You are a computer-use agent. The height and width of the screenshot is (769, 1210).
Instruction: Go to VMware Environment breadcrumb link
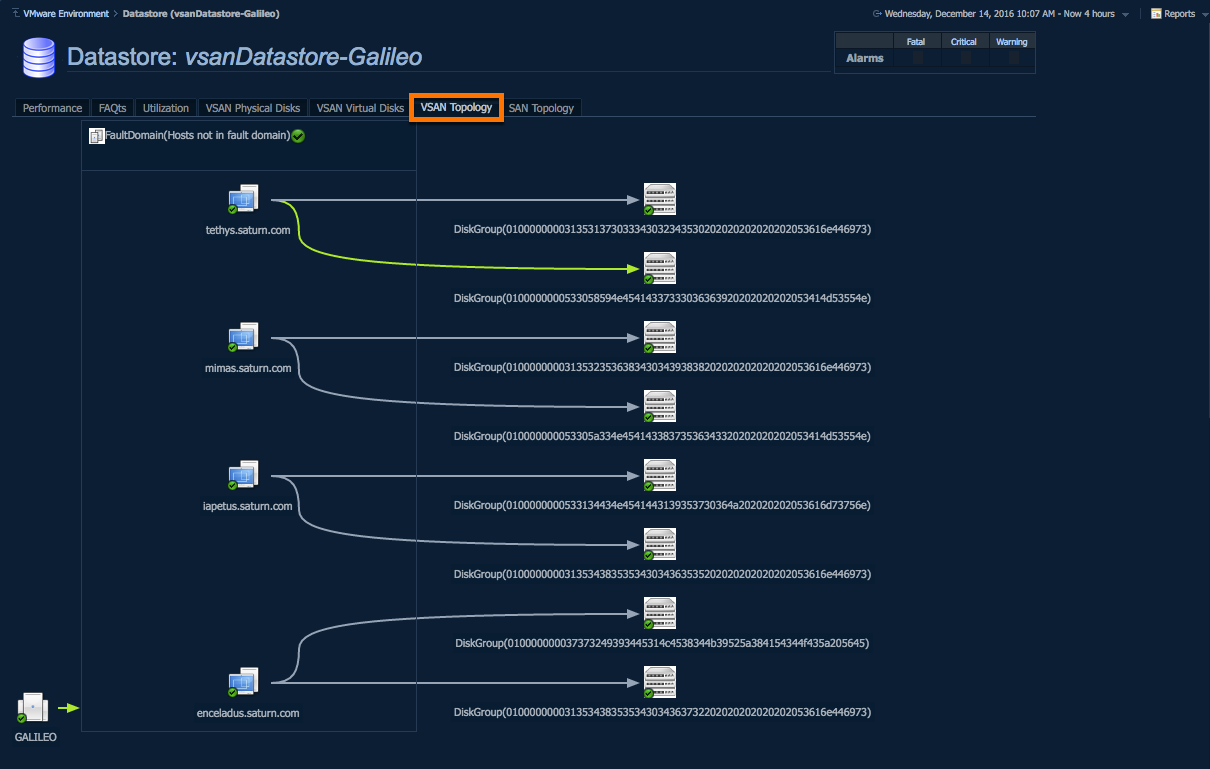point(66,14)
